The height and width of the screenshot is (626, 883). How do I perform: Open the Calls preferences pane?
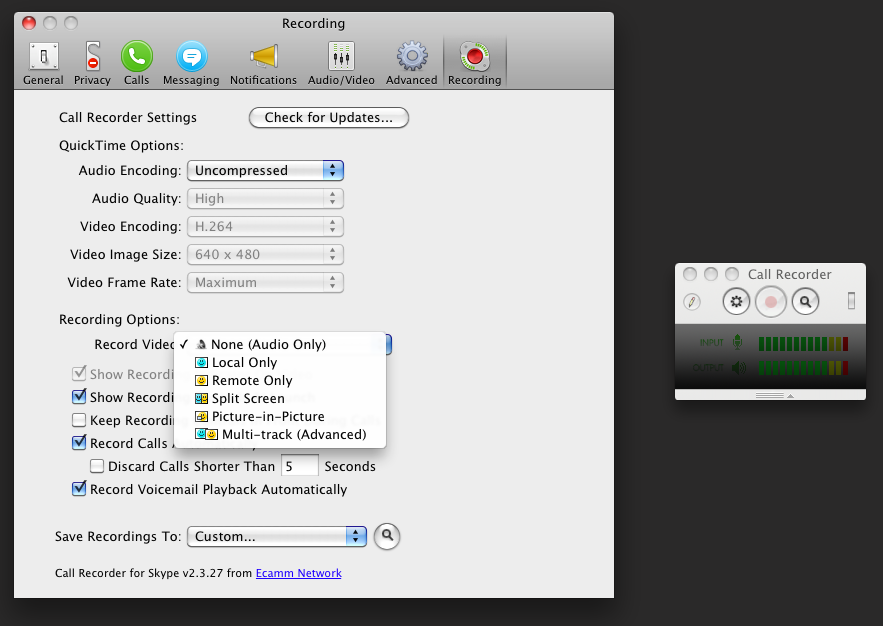[137, 64]
